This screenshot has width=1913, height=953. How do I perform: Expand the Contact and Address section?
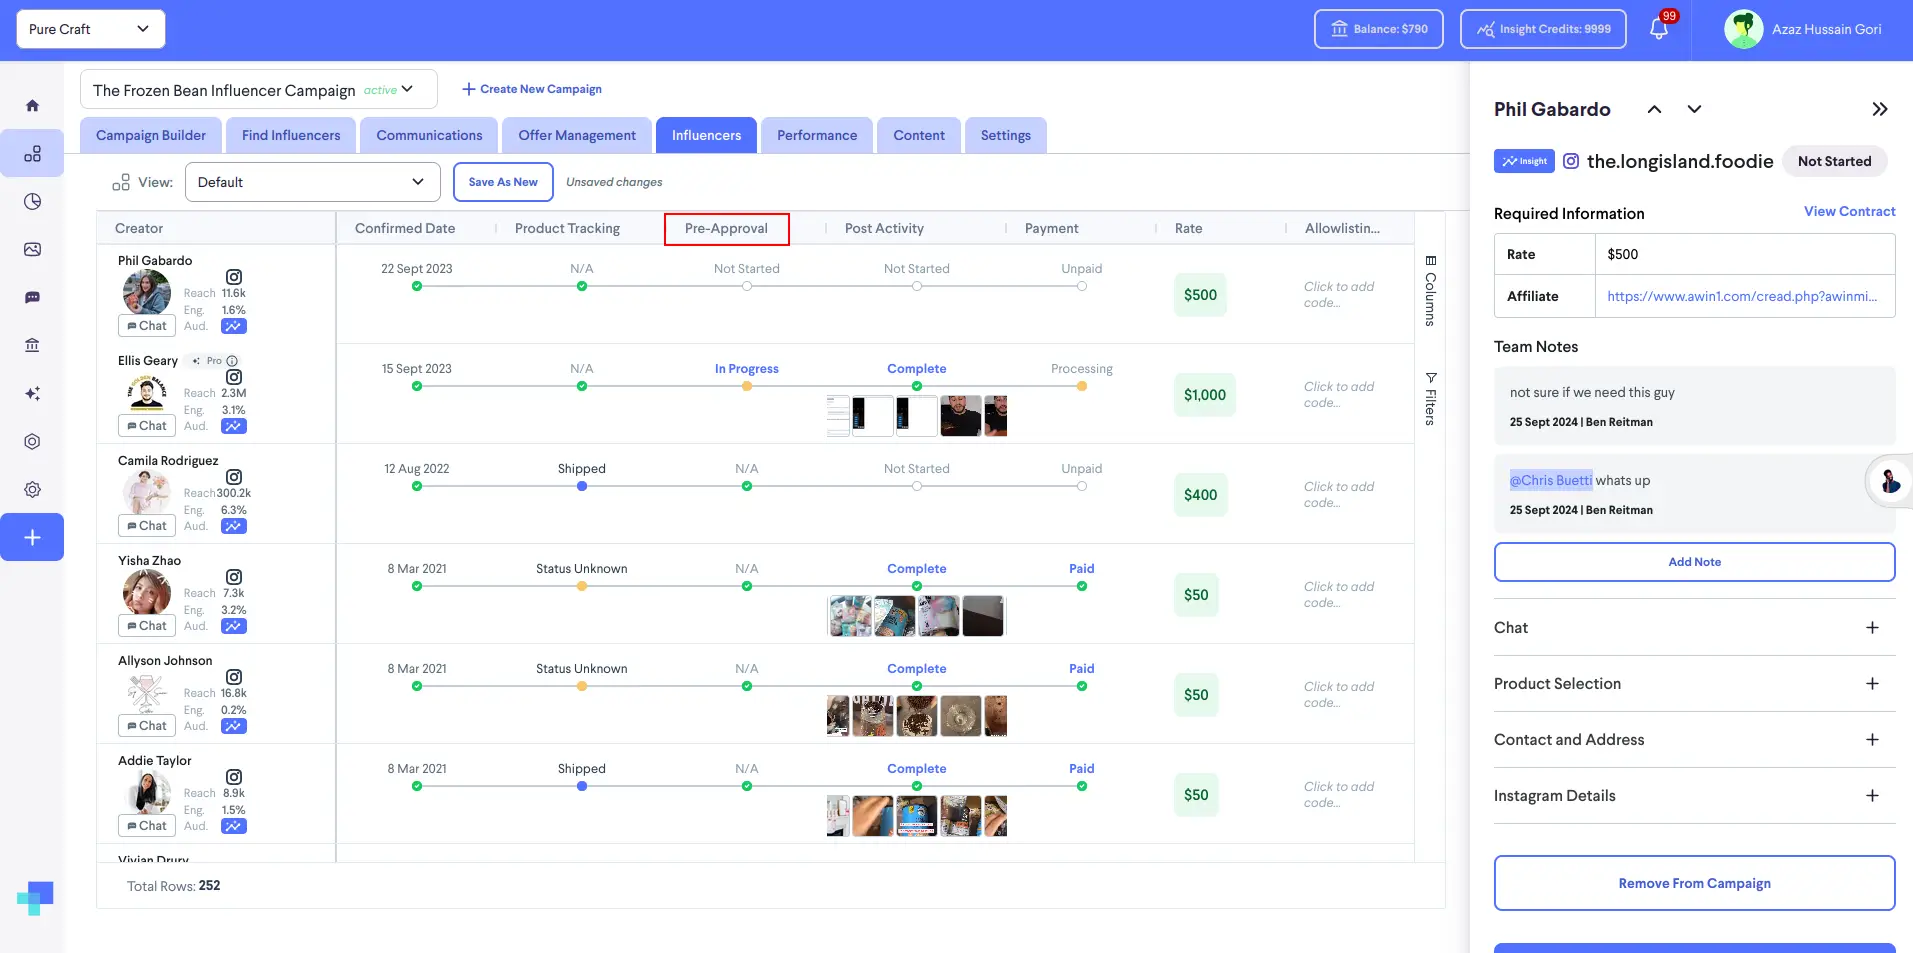[1694, 740]
